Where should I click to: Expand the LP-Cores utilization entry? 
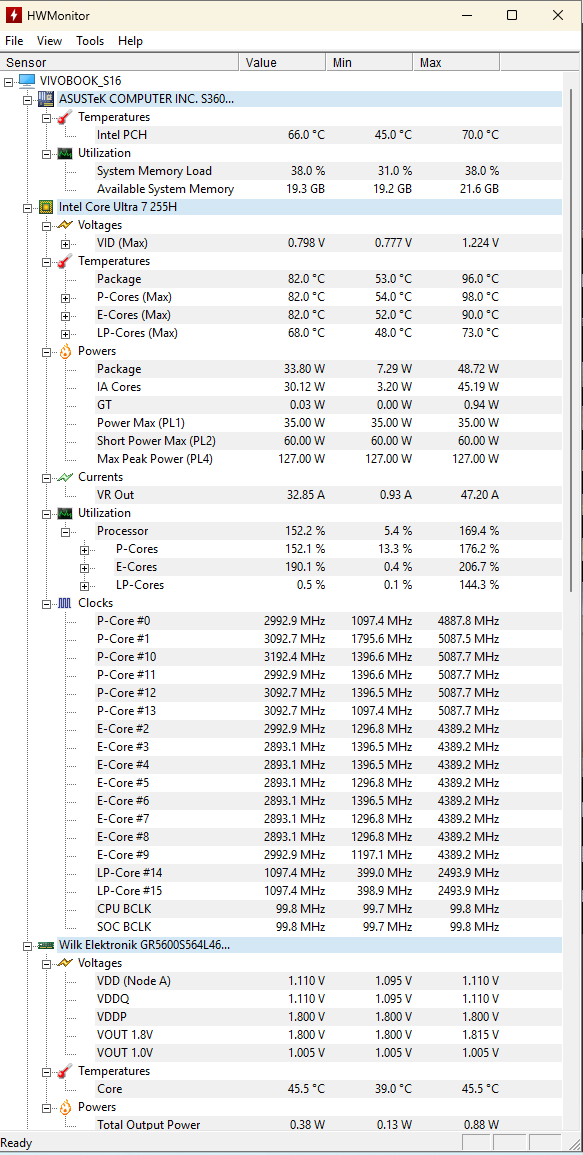(x=84, y=586)
